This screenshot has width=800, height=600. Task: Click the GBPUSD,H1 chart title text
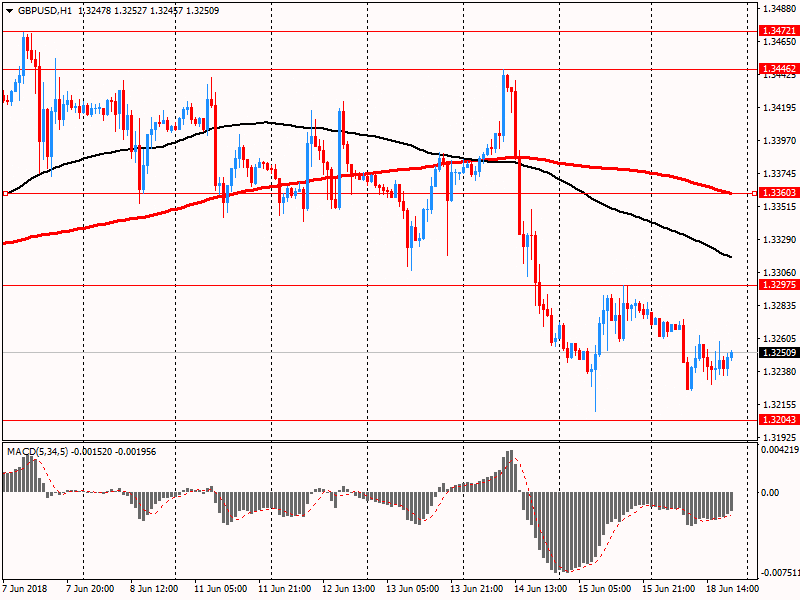click(x=45, y=11)
